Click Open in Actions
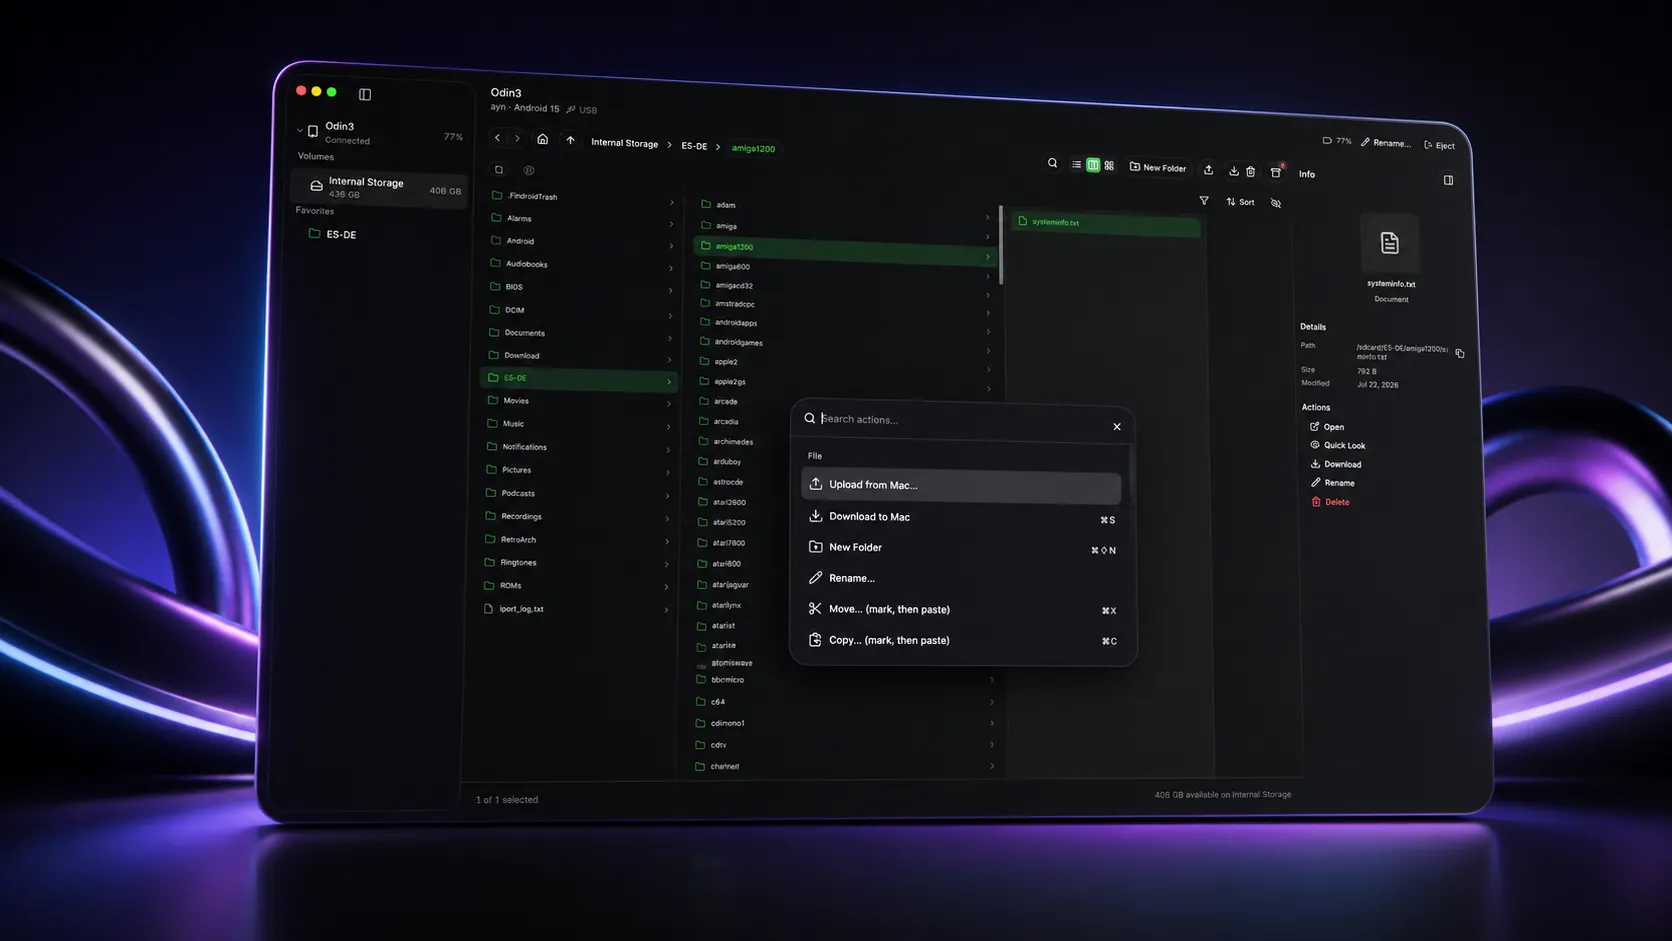Image resolution: width=1672 pixels, height=941 pixels. [1328, 427]
